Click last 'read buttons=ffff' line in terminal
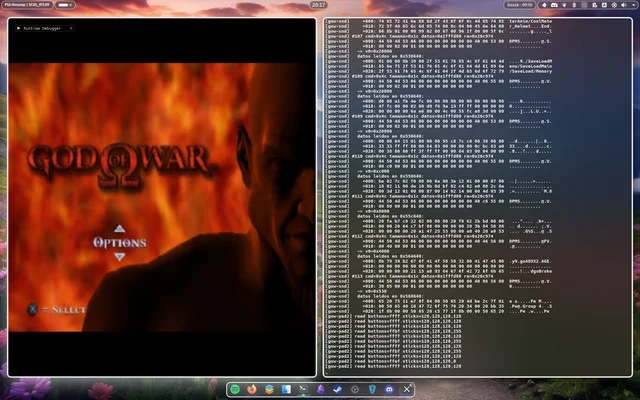Screen dimensions: 640x400 [393, 366]
